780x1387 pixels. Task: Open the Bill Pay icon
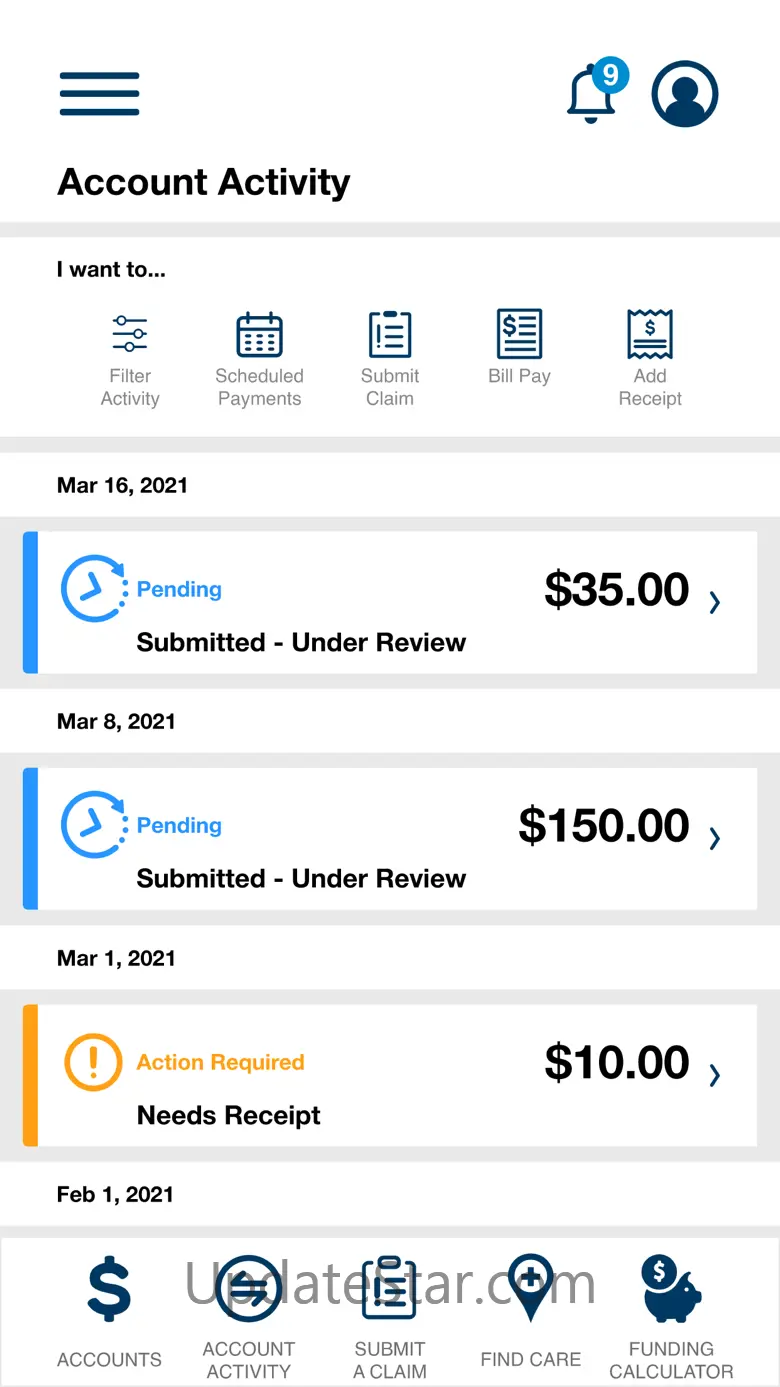pyautogui.click(x=520, y=335)
